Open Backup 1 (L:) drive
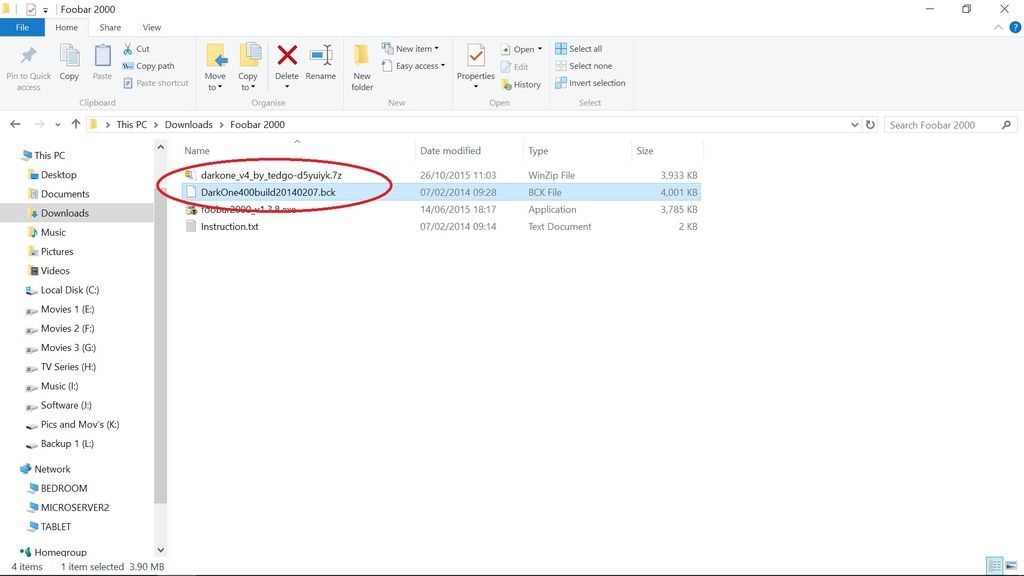This screenshot has height=576, width=1024. point(67,444)
